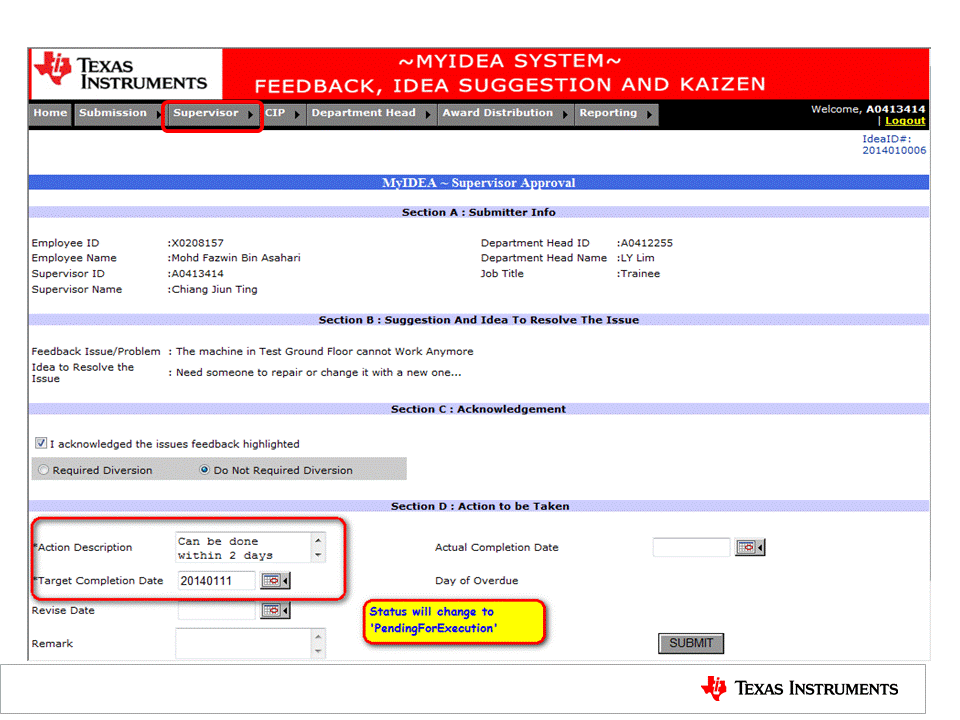
Task: Open calendar picker for Actual Completion Date
Action: tap(750, 547)
